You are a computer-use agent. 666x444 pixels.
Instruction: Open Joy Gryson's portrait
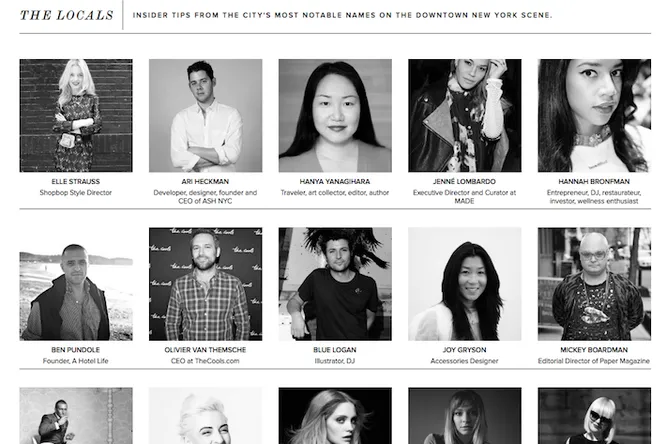point(465,284)
